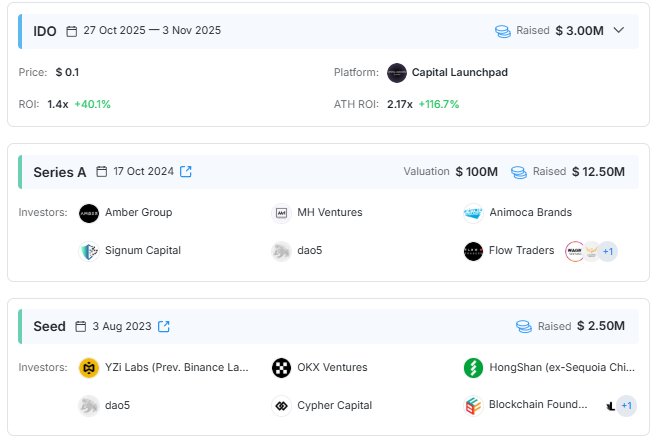The width and height of the screenshot is (658, 444).
Task: Expand the Seed +1 more investors
Action: click(626, 406)
